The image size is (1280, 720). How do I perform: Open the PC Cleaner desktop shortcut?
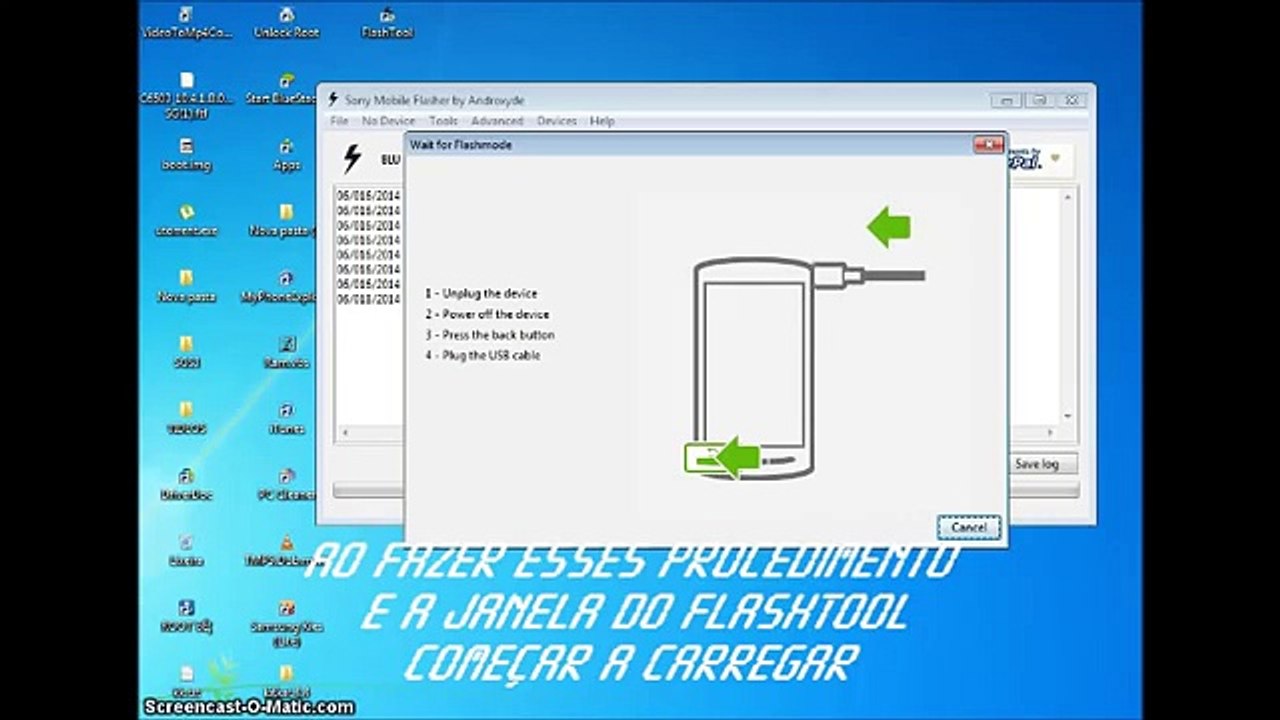point(286,484)
